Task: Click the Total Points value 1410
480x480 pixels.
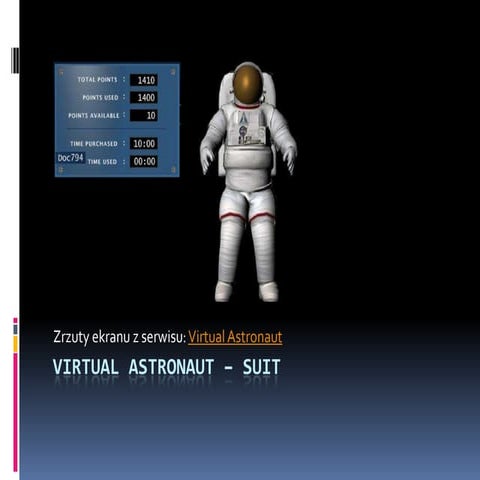Action: tap(144, 80)
